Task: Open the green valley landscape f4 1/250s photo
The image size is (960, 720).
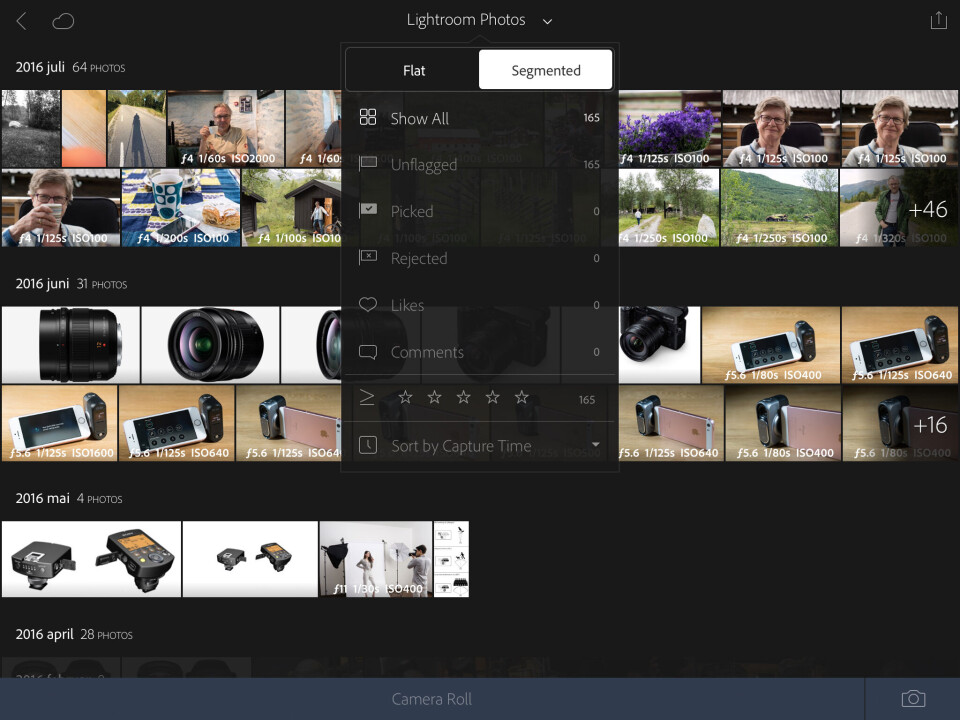Action: tap(779, 208)
